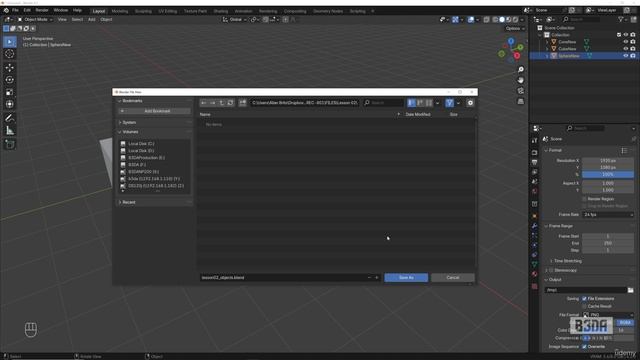The height and width of the screenshot is (360, 640).
Task: Open Global transform orientation dropdown
Action: coord(235,19)
